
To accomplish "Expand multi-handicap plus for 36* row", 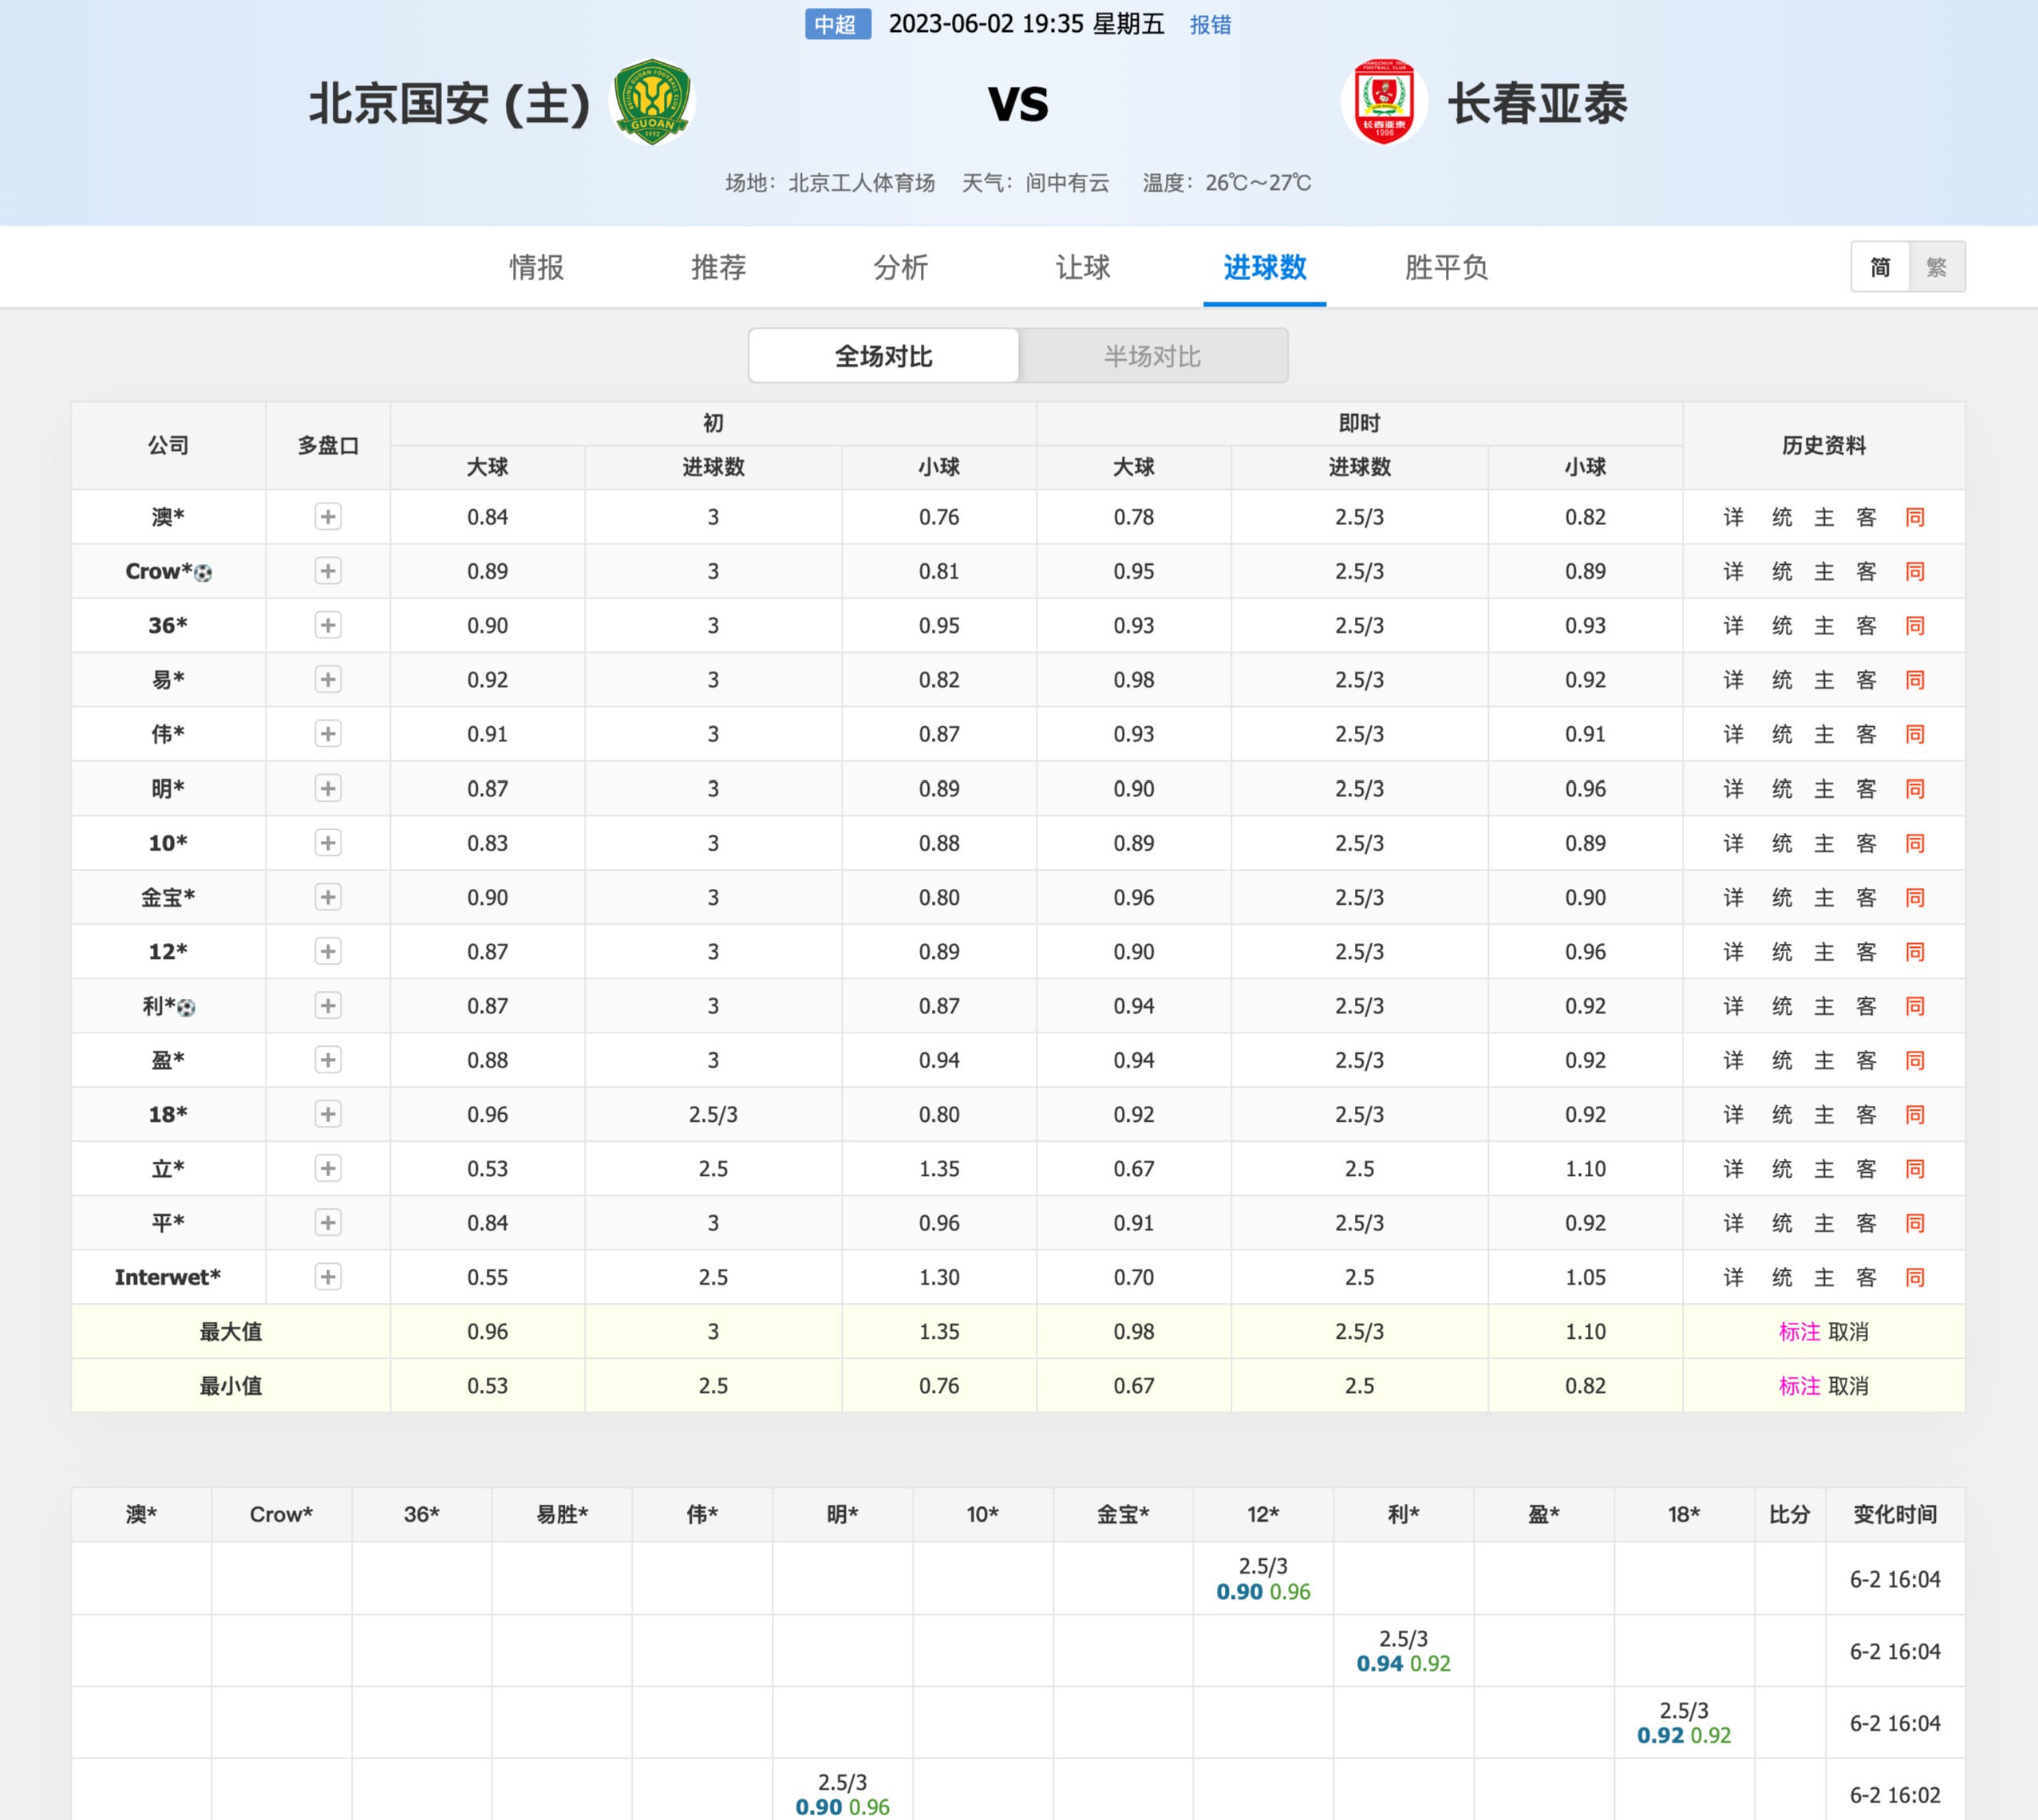I will click(x=328, y=625).
